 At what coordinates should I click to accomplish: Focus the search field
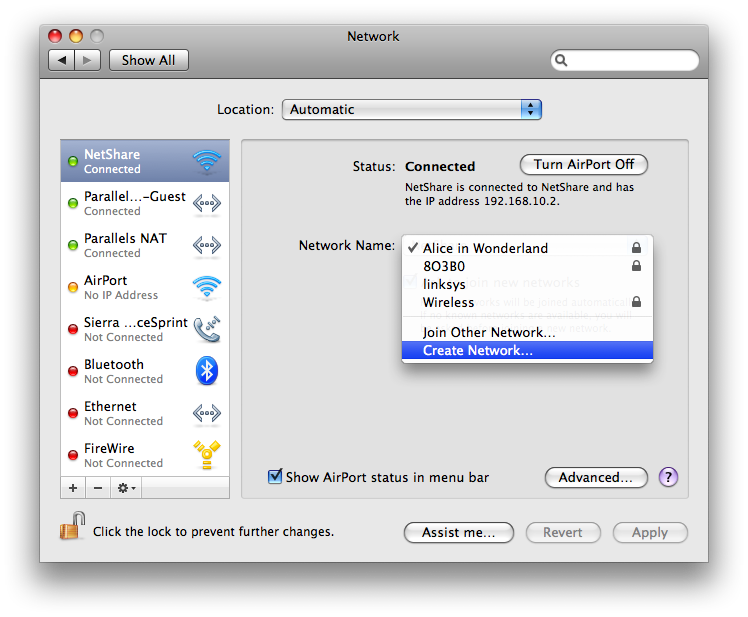[x=624, y=60]
